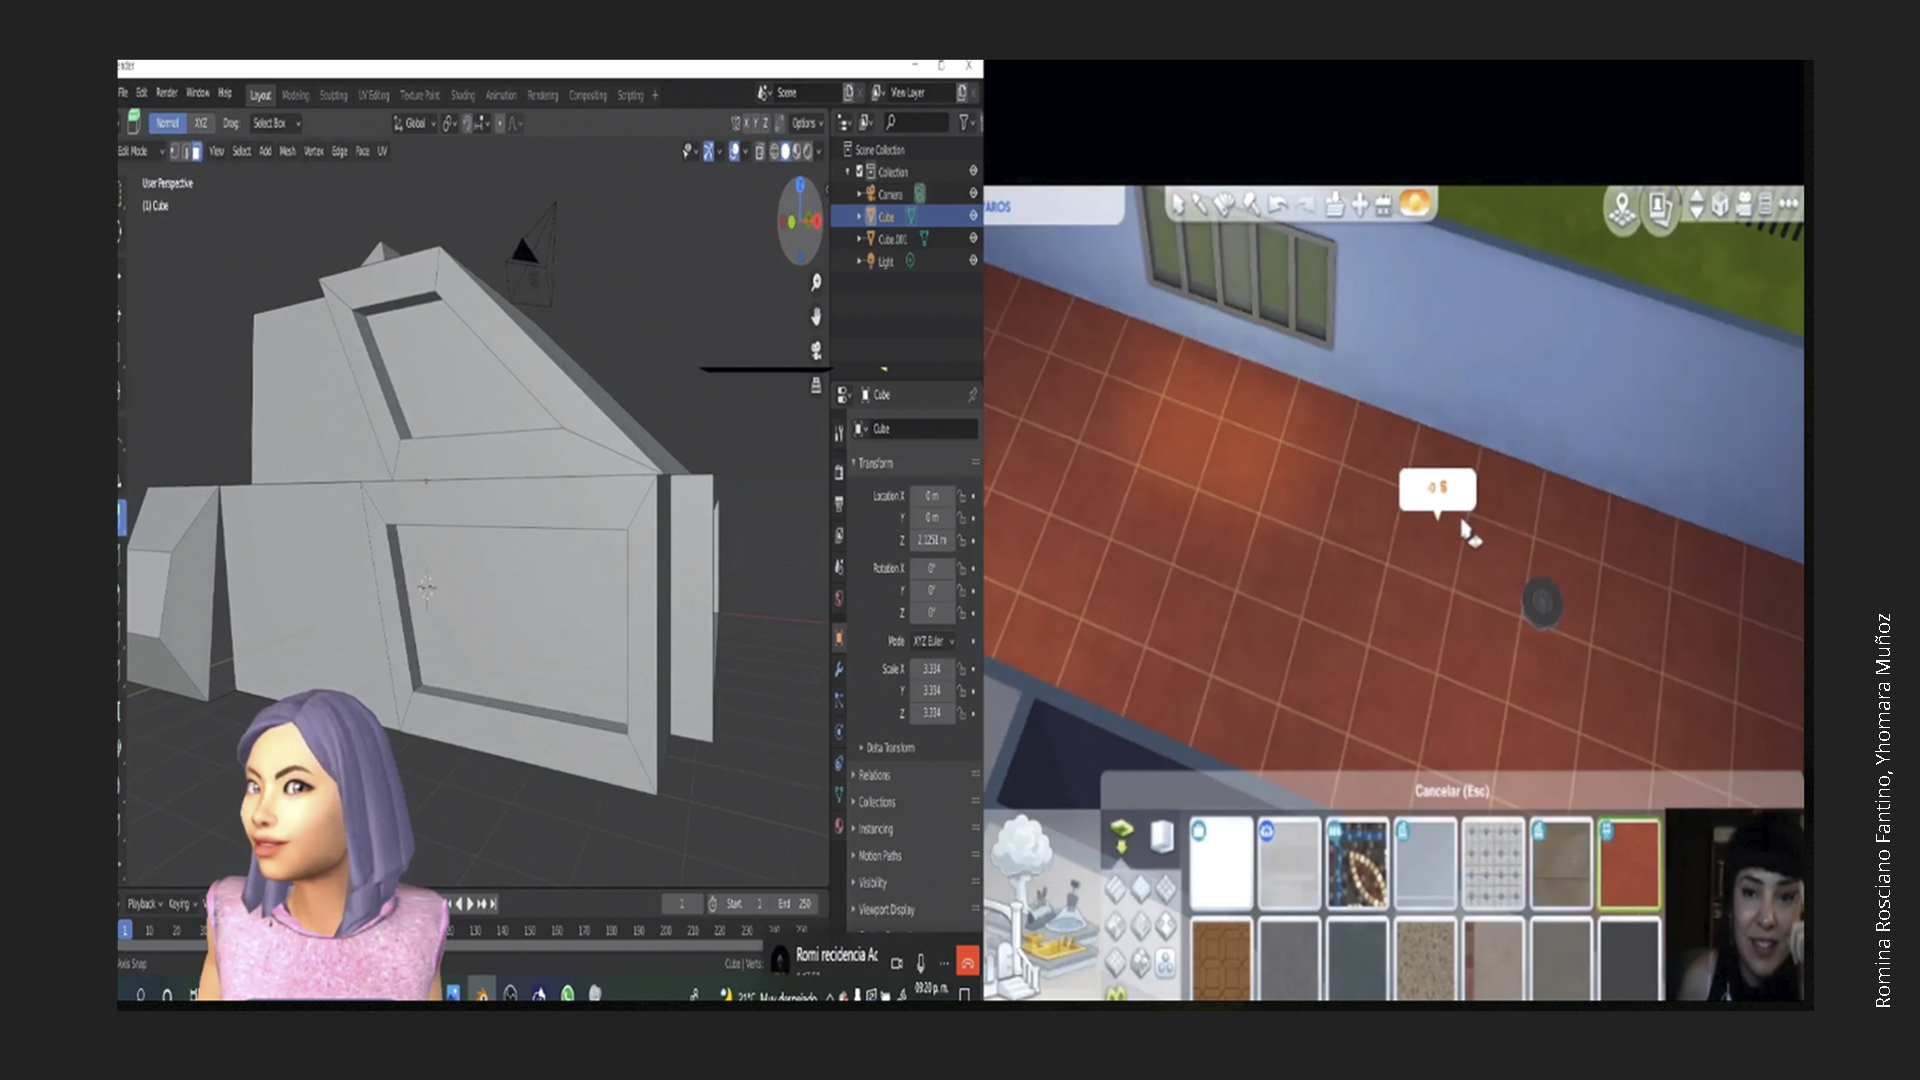Toggle visibility of Camera in outliner
This screenshot has height=1080, width=1920.
(x=973, y=194)
